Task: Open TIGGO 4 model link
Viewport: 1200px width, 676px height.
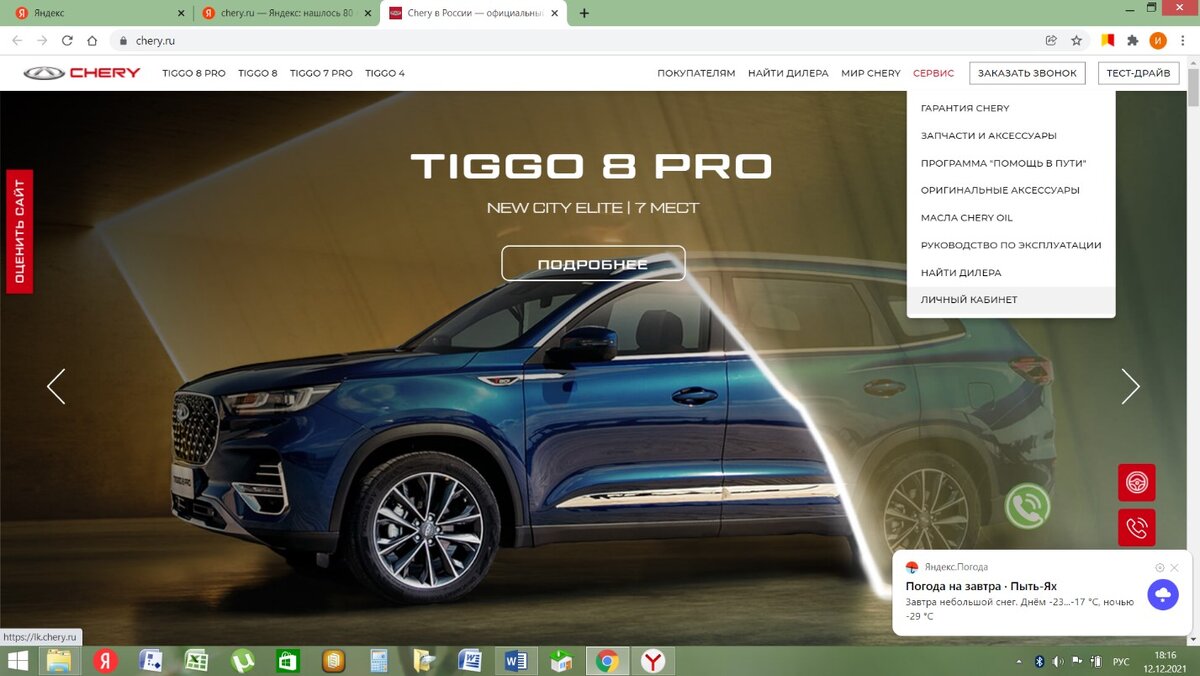Action: point(385,73)
